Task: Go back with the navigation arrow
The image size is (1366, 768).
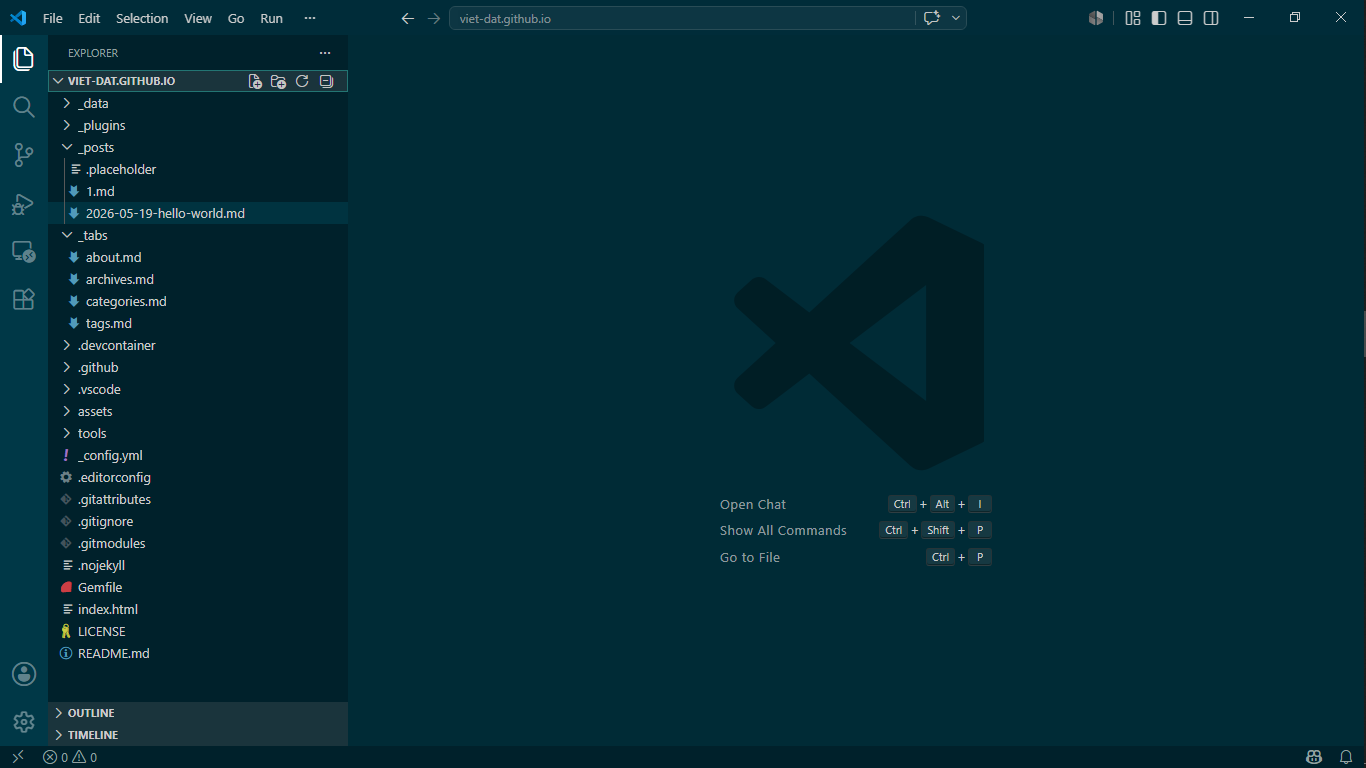Action: point(407,18)
